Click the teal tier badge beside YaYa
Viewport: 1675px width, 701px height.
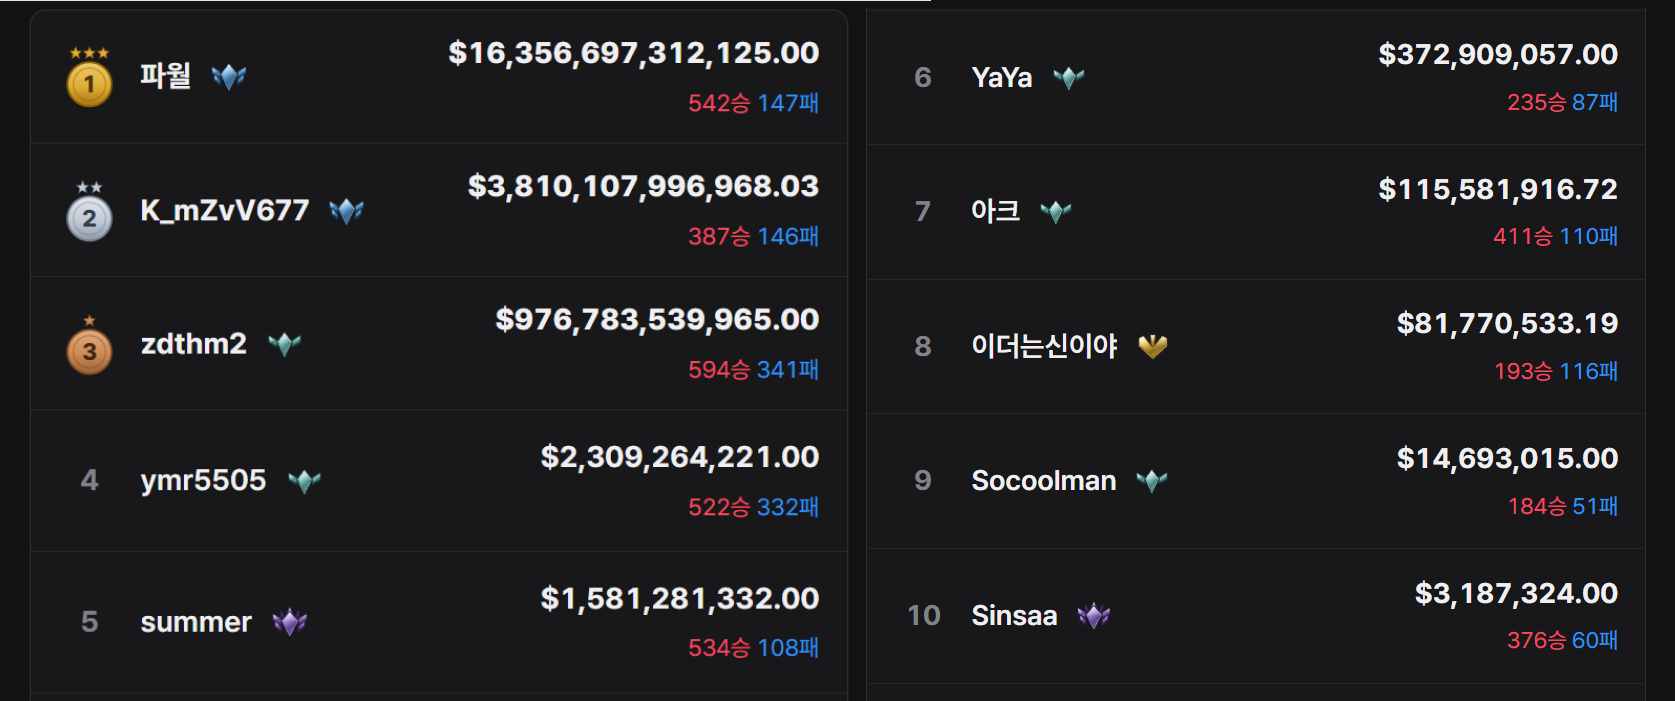click(1069, 77)
